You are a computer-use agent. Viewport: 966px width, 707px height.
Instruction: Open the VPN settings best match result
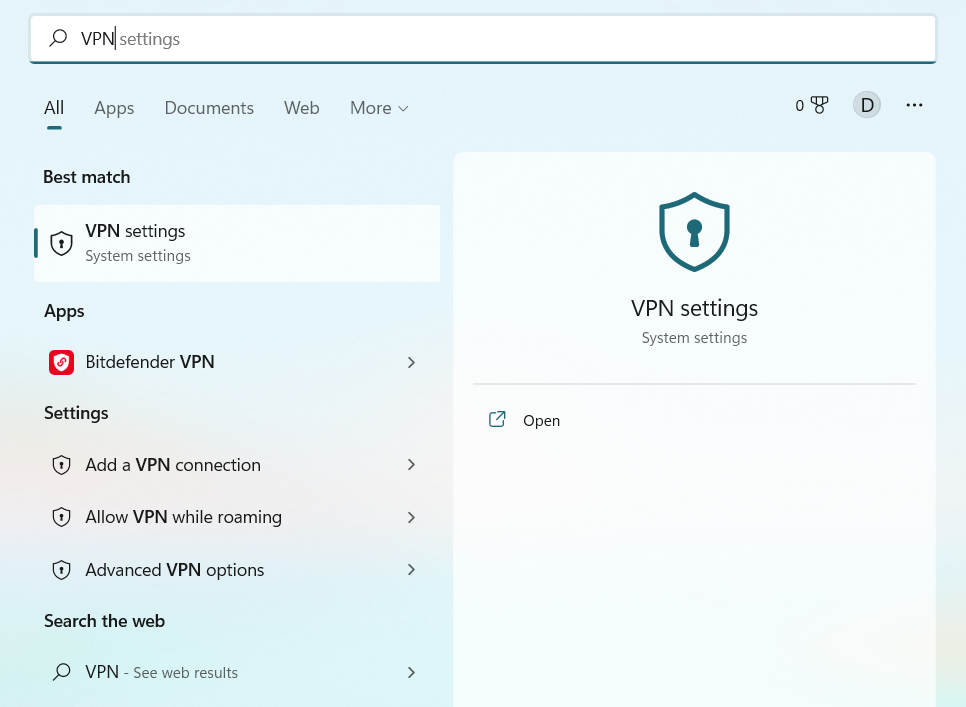pos(237,243)
